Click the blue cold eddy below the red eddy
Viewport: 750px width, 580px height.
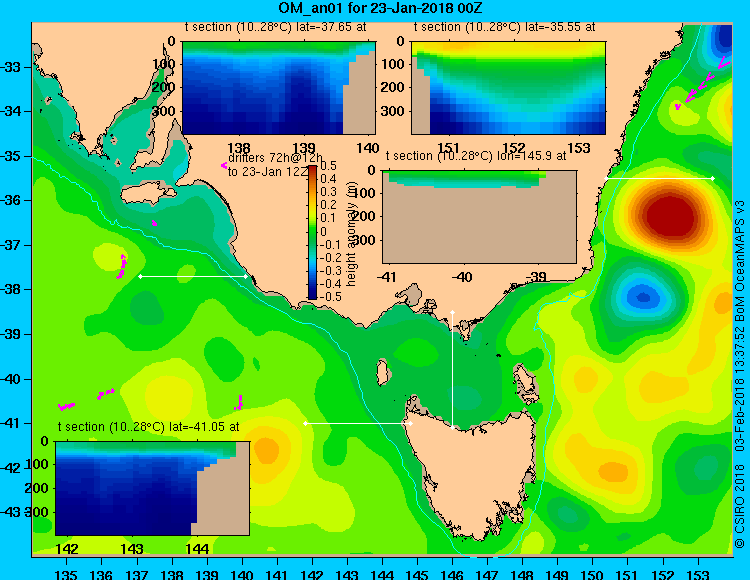pos(643,298)
